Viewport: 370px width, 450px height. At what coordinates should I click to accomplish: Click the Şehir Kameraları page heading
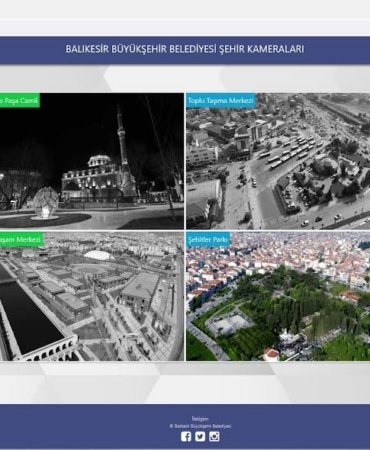(x=185, y=49)
